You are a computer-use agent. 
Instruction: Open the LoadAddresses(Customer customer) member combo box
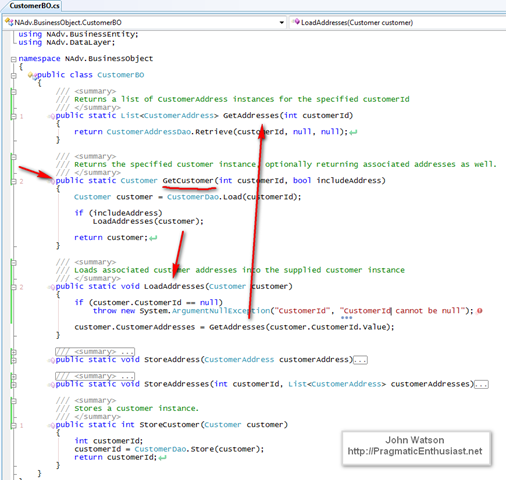point(398,23)
